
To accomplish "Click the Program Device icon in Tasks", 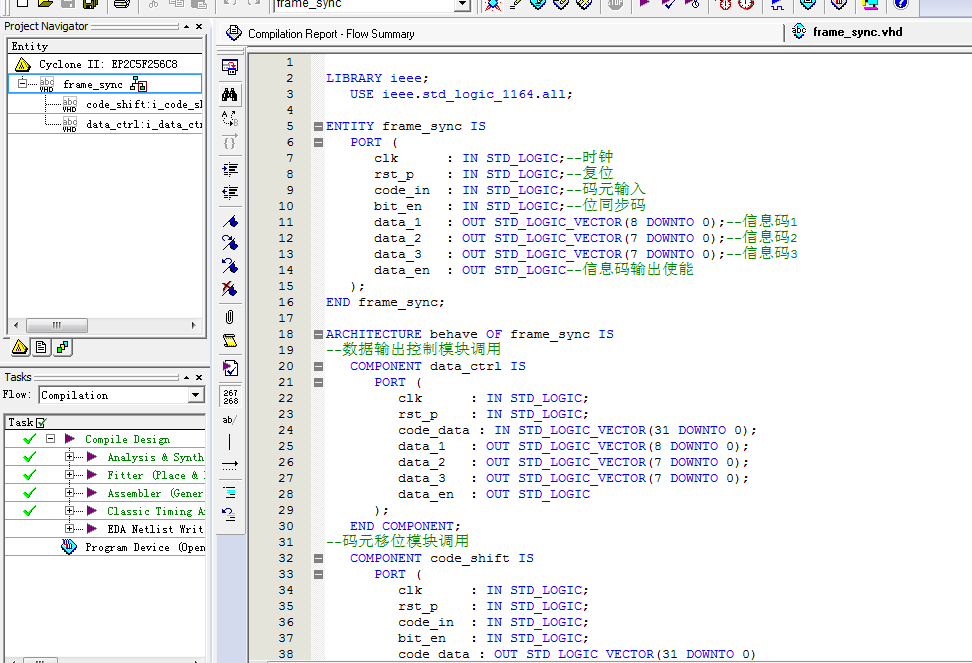I will click(69, 547).
